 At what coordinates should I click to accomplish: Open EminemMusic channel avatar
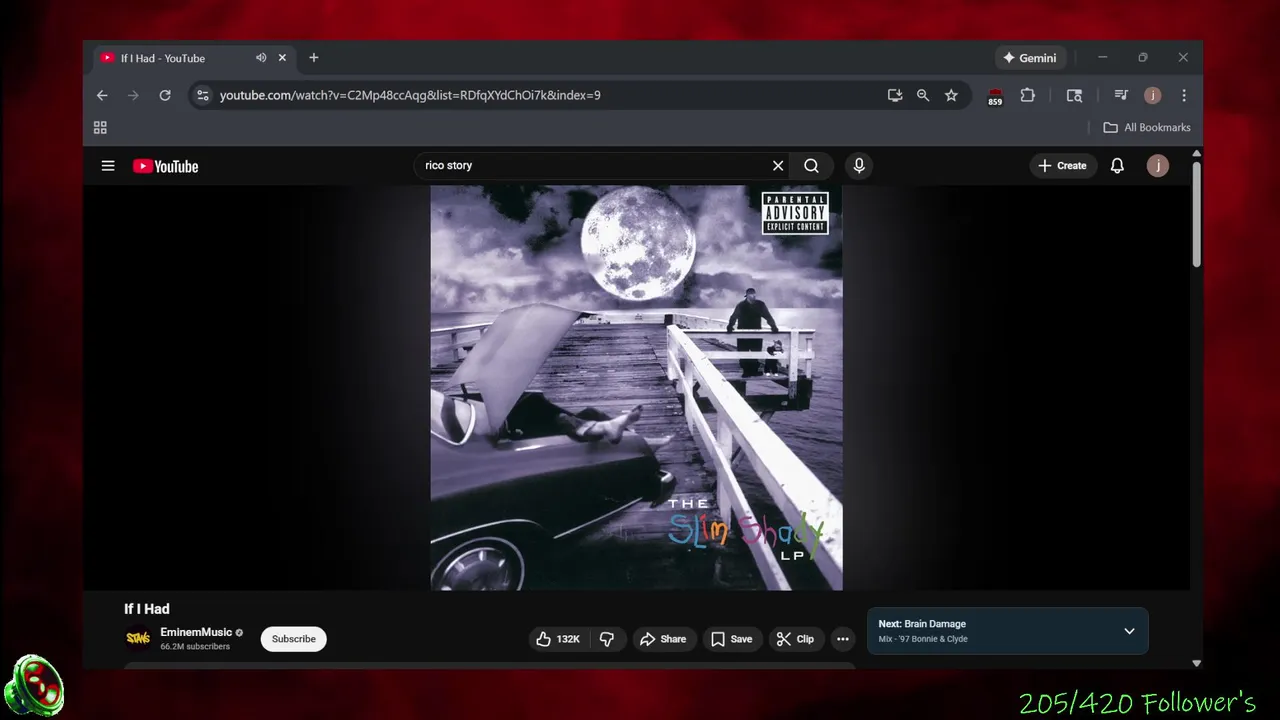[138, 638]
